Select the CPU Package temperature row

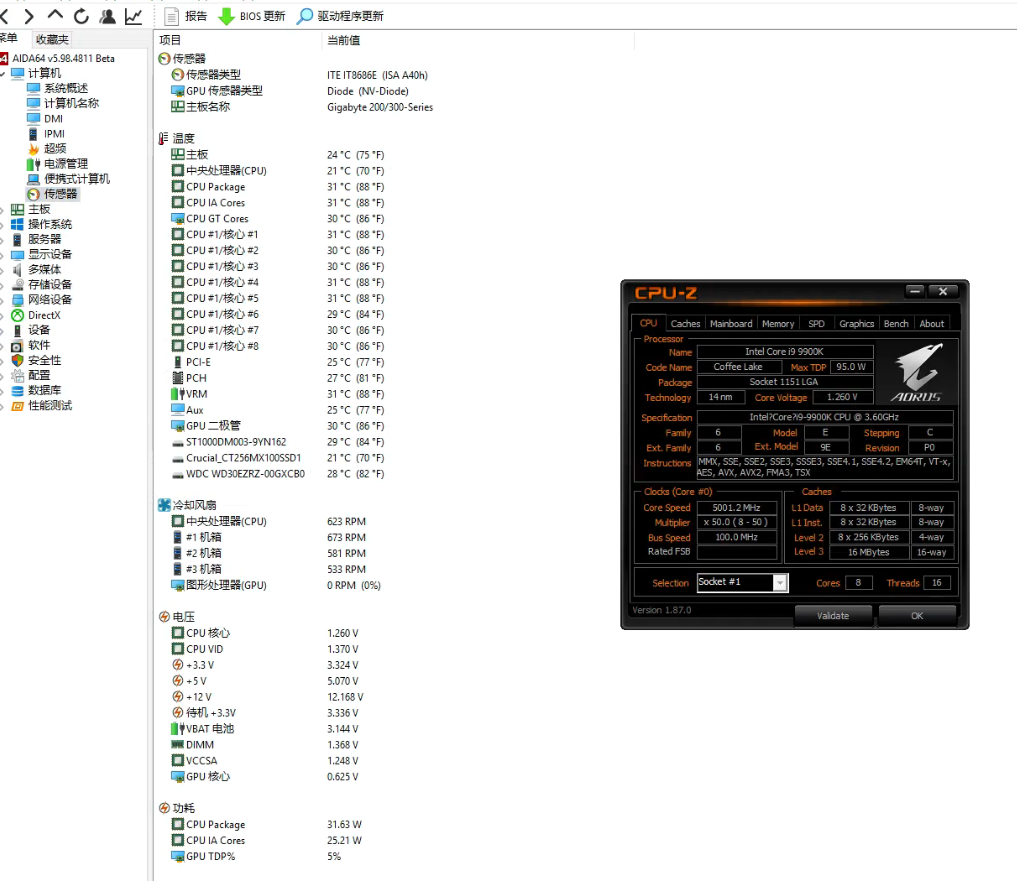coord(215,187)
